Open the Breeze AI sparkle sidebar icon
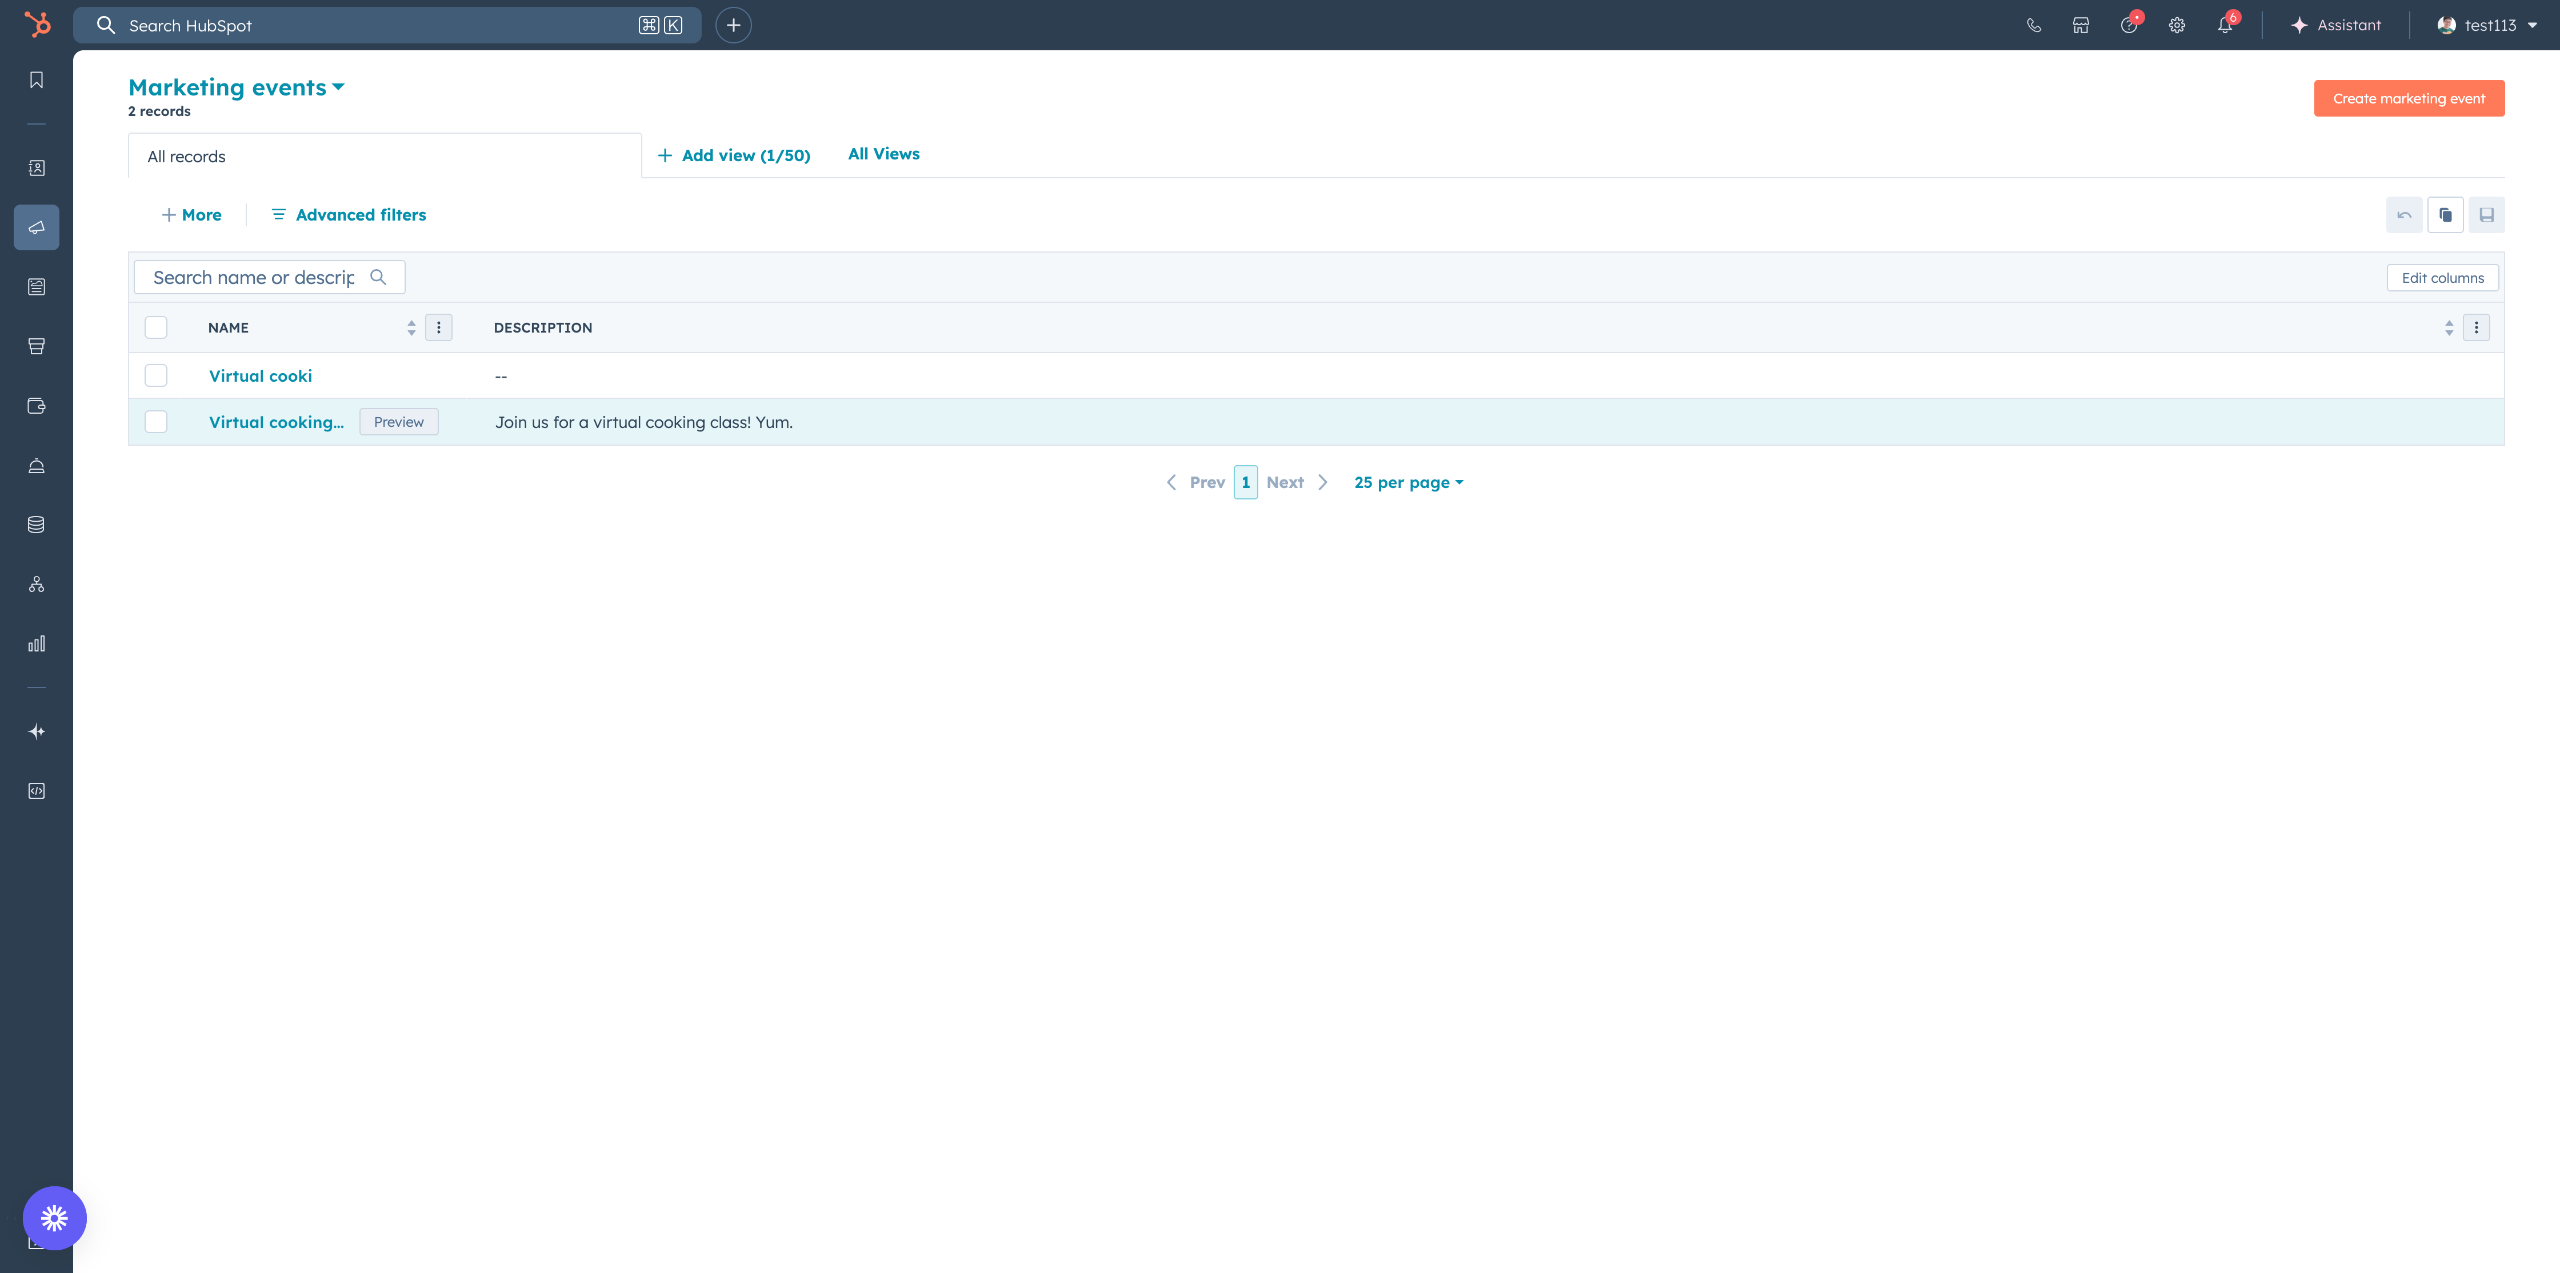This screenshot has height=1273, width=2560. click(x=37, y=732)
